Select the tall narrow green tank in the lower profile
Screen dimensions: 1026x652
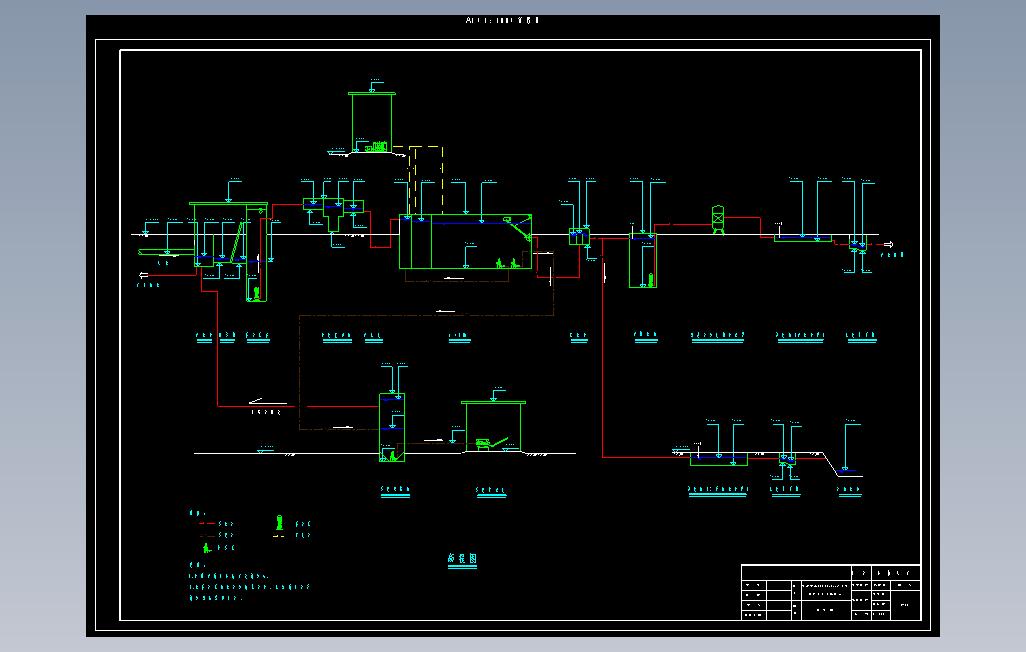coord(392,427)
